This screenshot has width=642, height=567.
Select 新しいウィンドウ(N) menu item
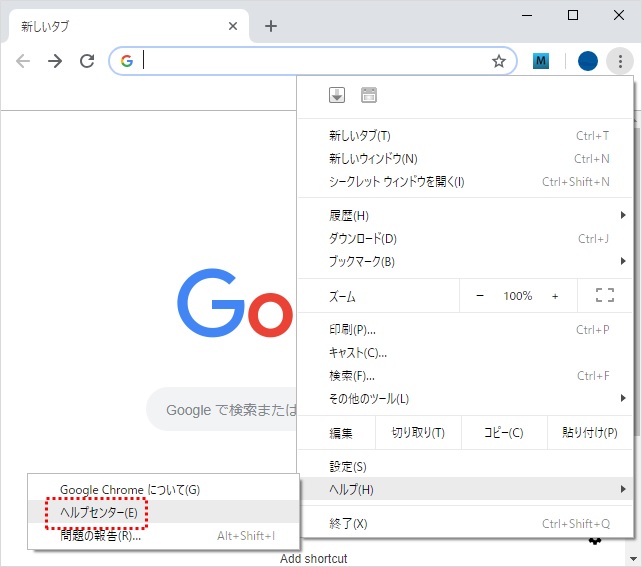465,158
